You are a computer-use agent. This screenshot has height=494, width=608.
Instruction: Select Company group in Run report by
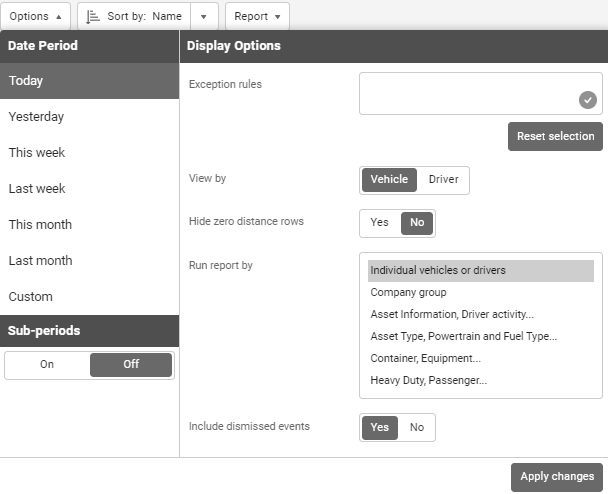[x=408, y=293]
